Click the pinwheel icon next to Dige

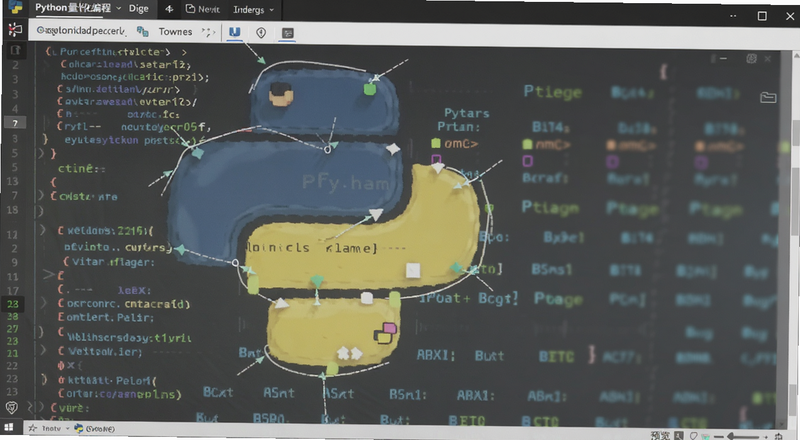pyautogui.click(x=169, y=9)
